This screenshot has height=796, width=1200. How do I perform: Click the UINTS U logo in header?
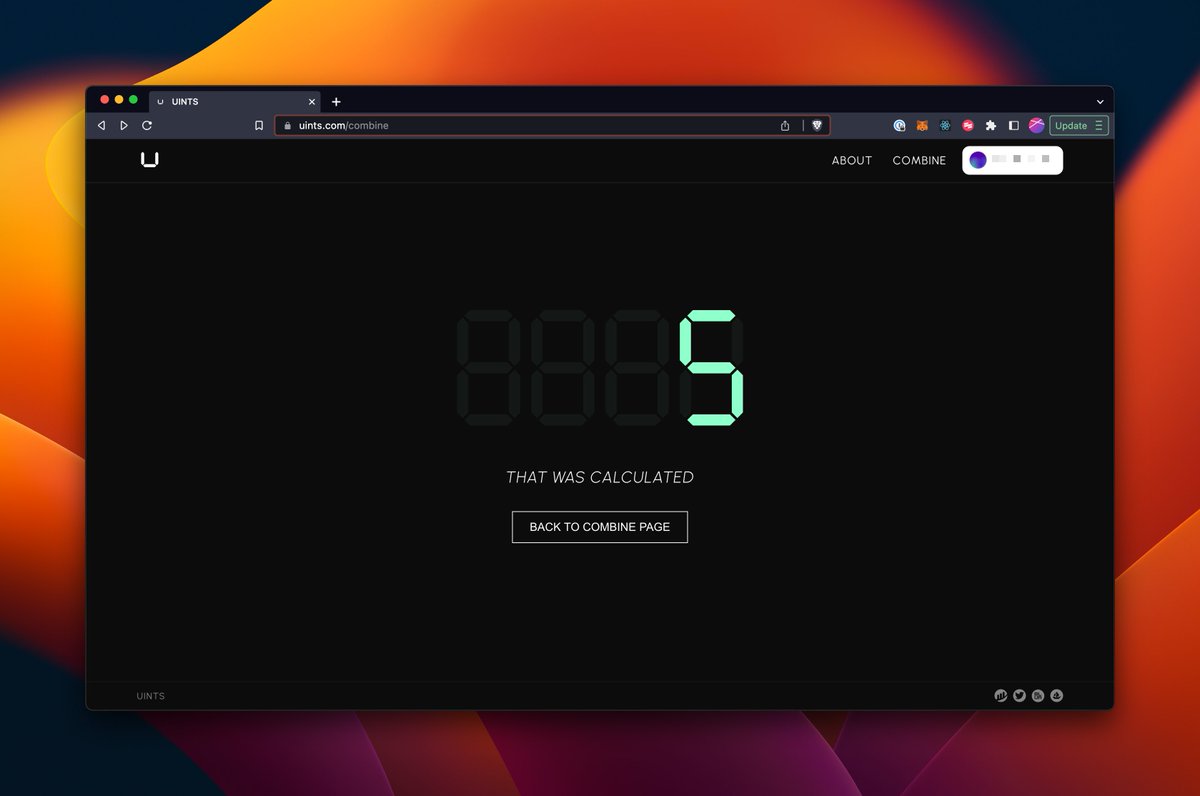pyautogui.click(x=149, y=159)
